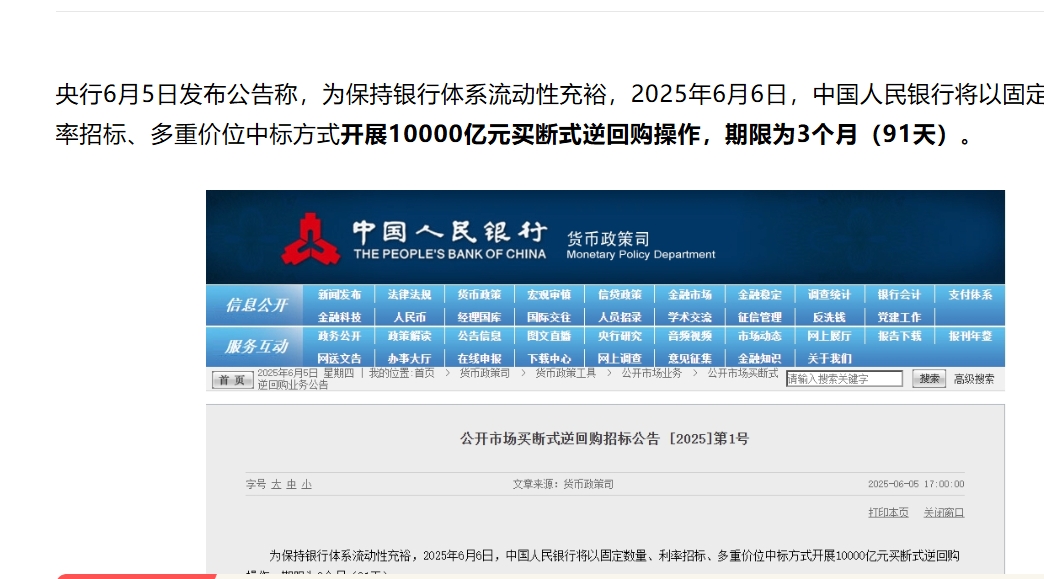Open the 货币政策 menu item
The height and width of the screenshot is (579, 1044).
[479, 295]
